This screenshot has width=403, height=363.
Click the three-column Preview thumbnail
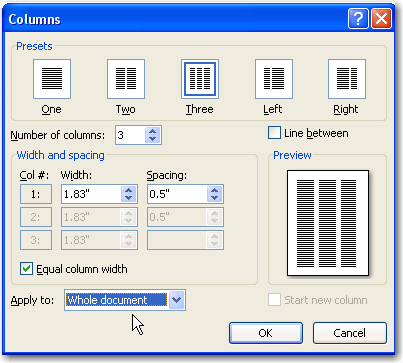(x=328, y=223)
